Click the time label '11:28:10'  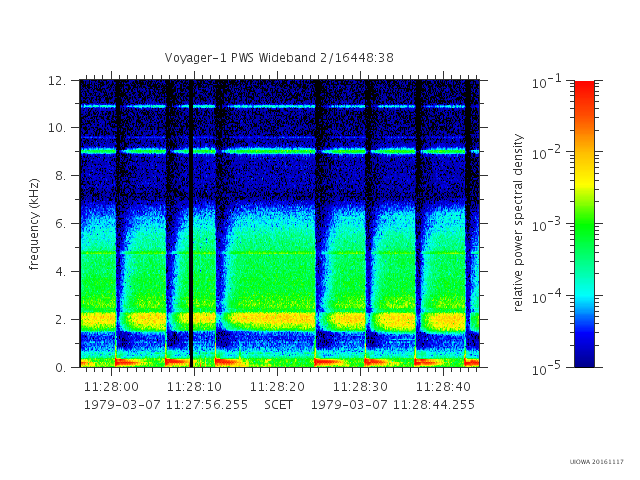pos(194,387)
